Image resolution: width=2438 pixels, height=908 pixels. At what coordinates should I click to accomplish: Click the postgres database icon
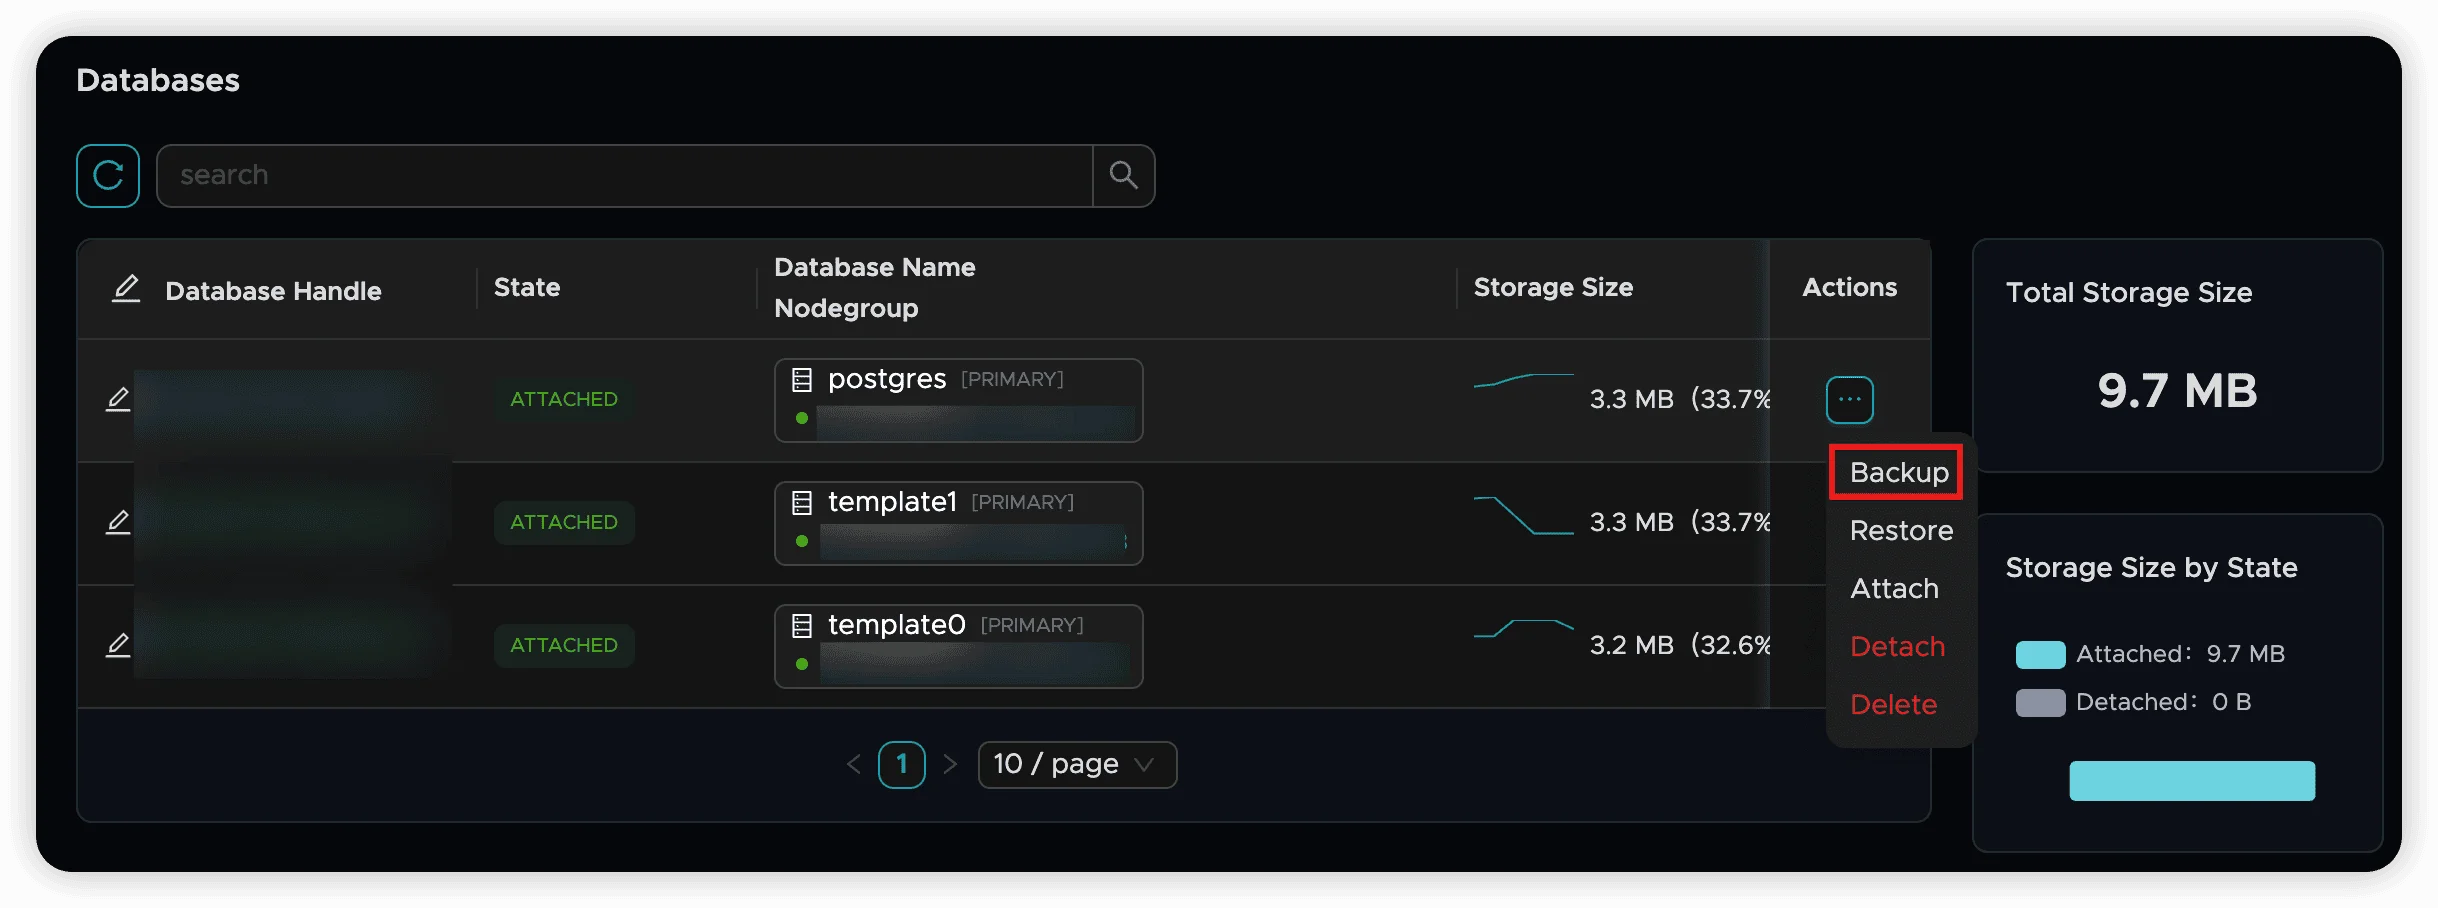(x=802, y=380)
